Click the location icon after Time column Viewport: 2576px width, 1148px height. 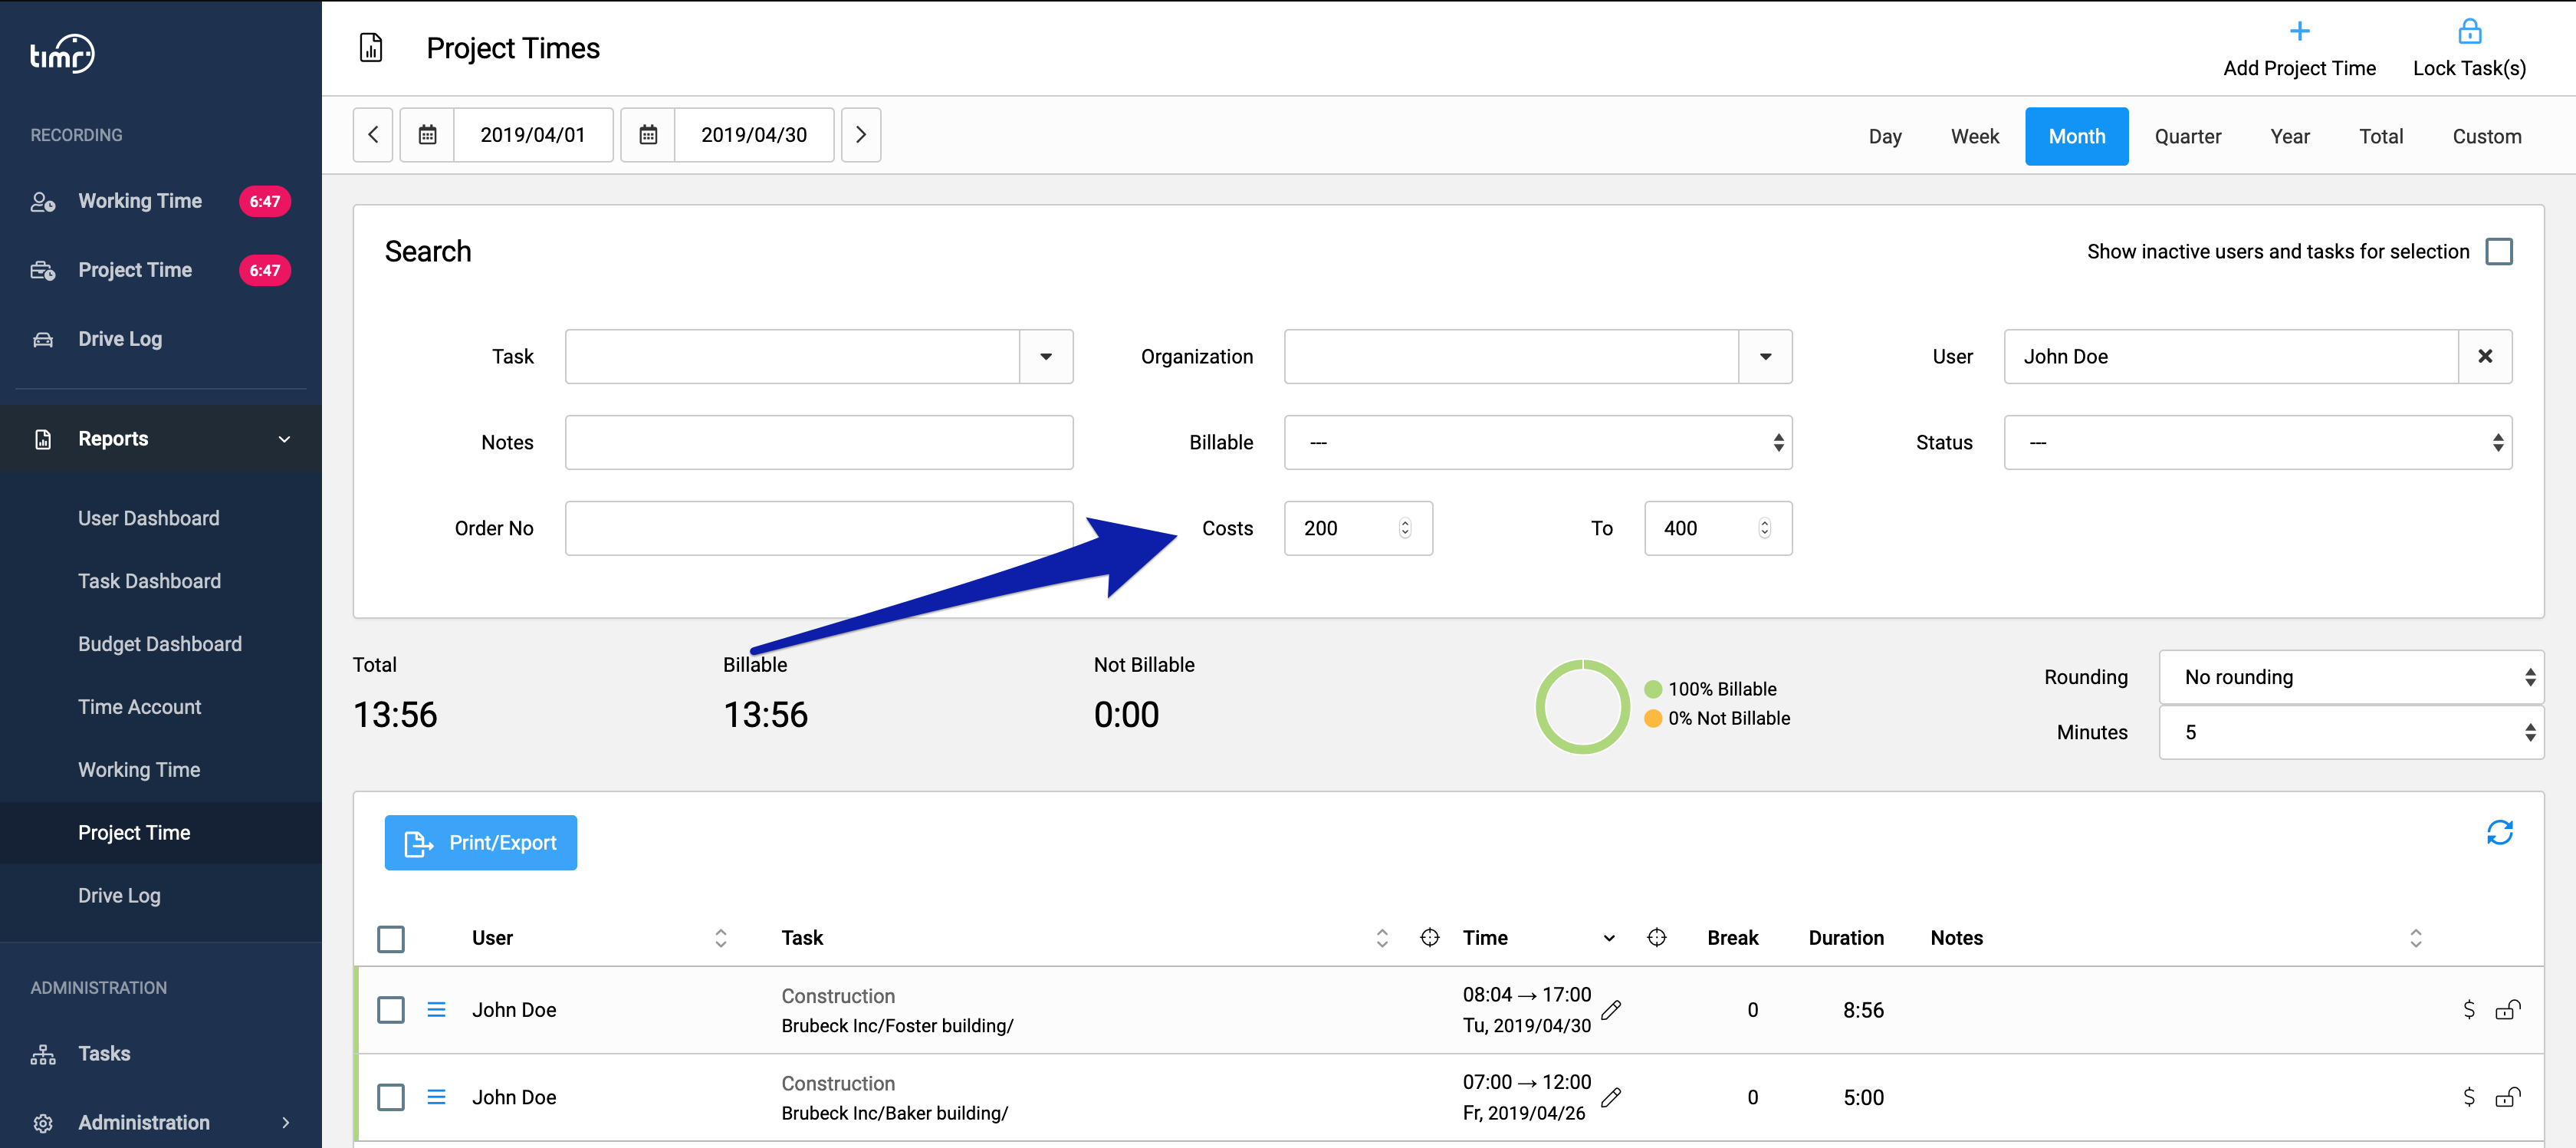[1657, 938]
